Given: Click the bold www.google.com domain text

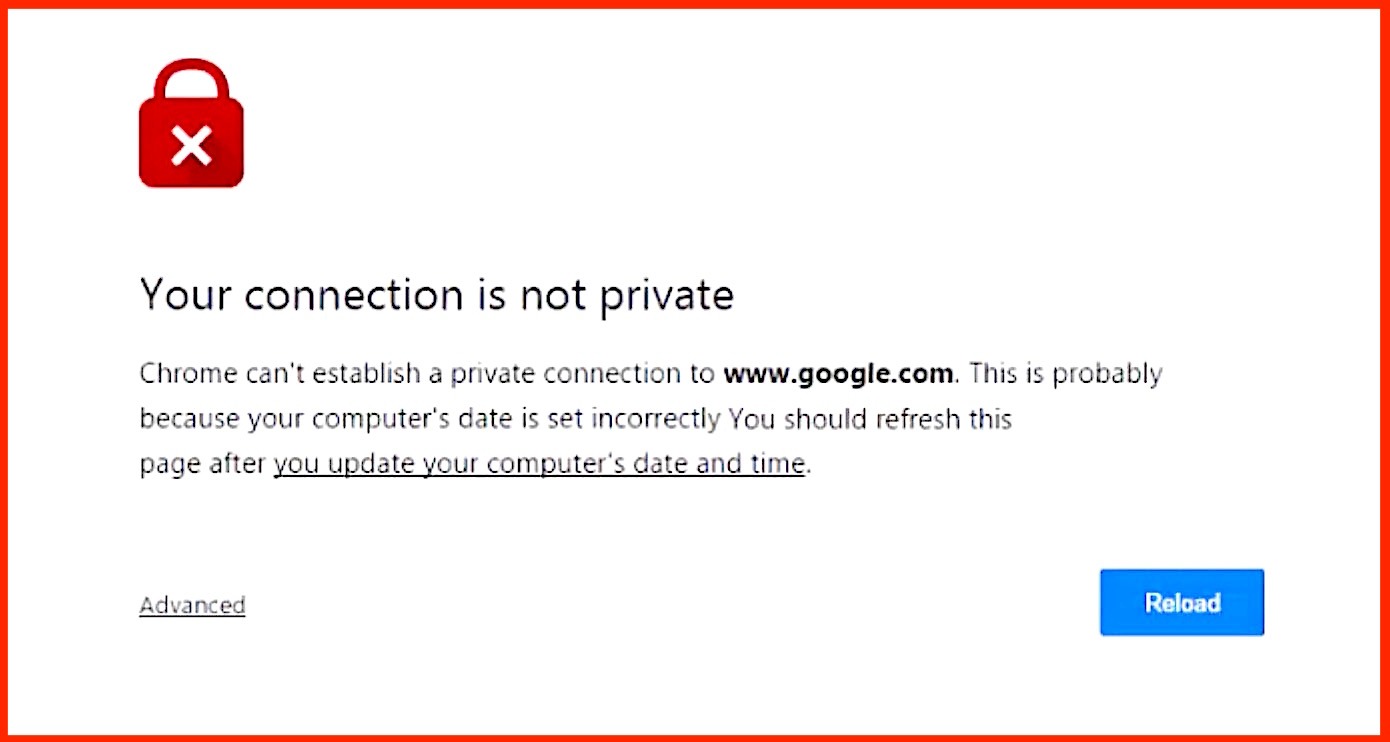Looking at the screenshot, I should pos(838,374).
